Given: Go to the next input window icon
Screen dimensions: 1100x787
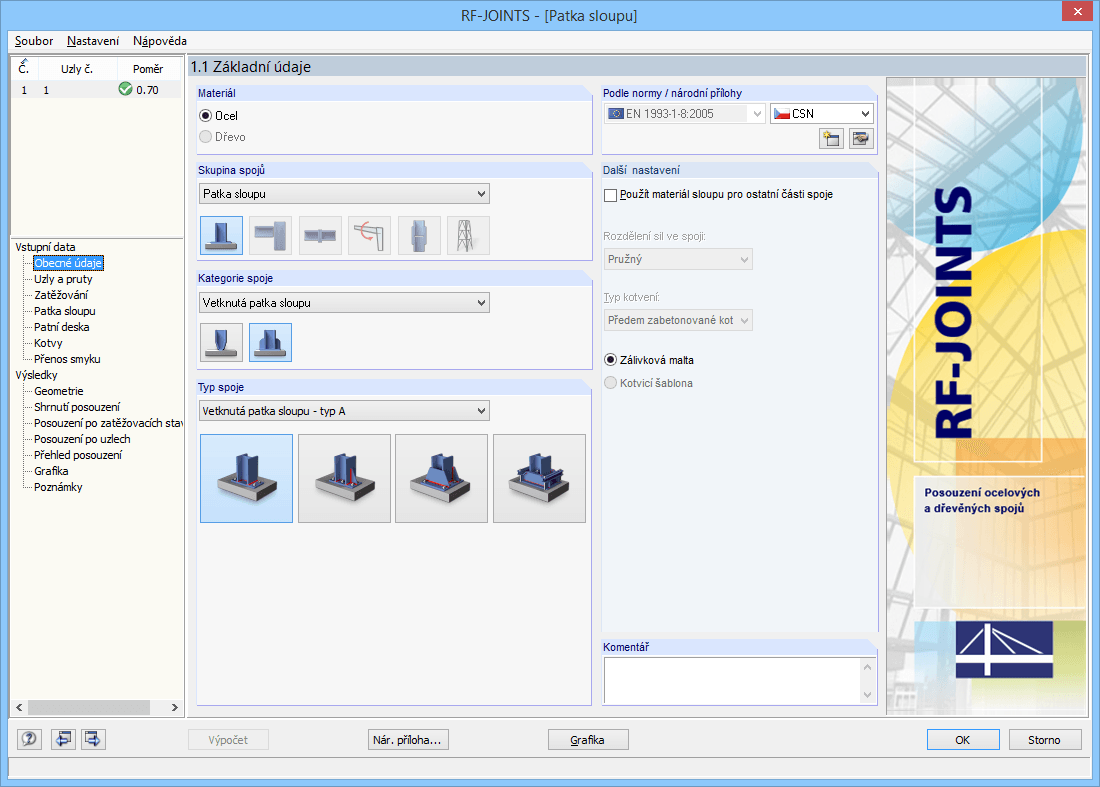Looking at the screenshot, I should click(x=93, y=739).
